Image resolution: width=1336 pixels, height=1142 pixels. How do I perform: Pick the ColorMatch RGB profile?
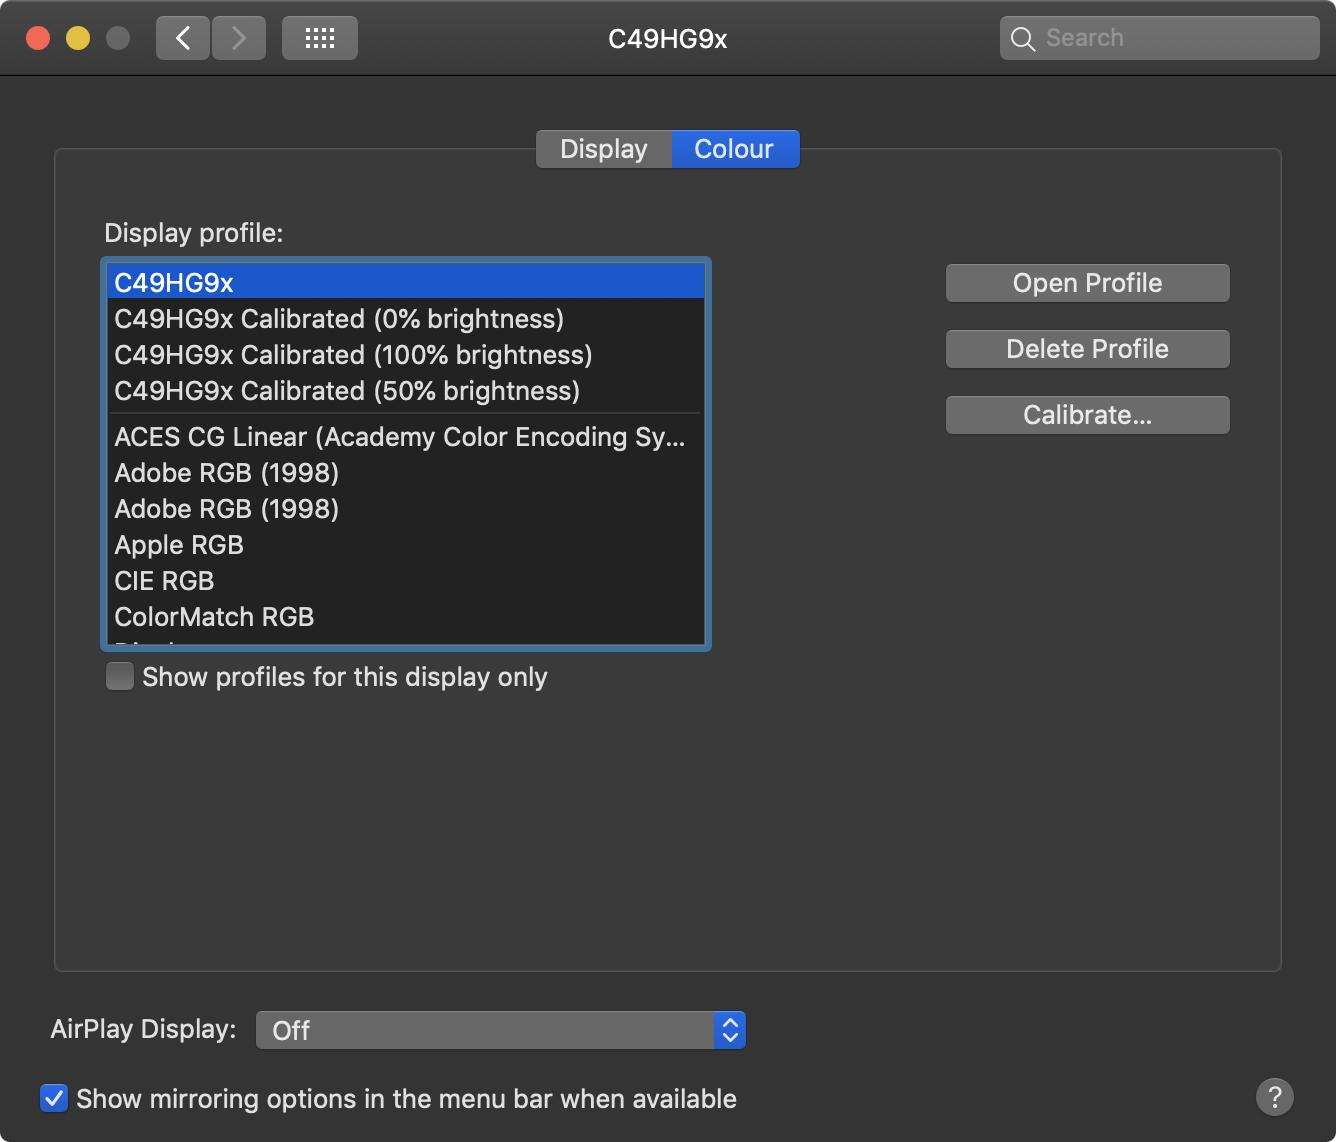click(x=214, y=617)
